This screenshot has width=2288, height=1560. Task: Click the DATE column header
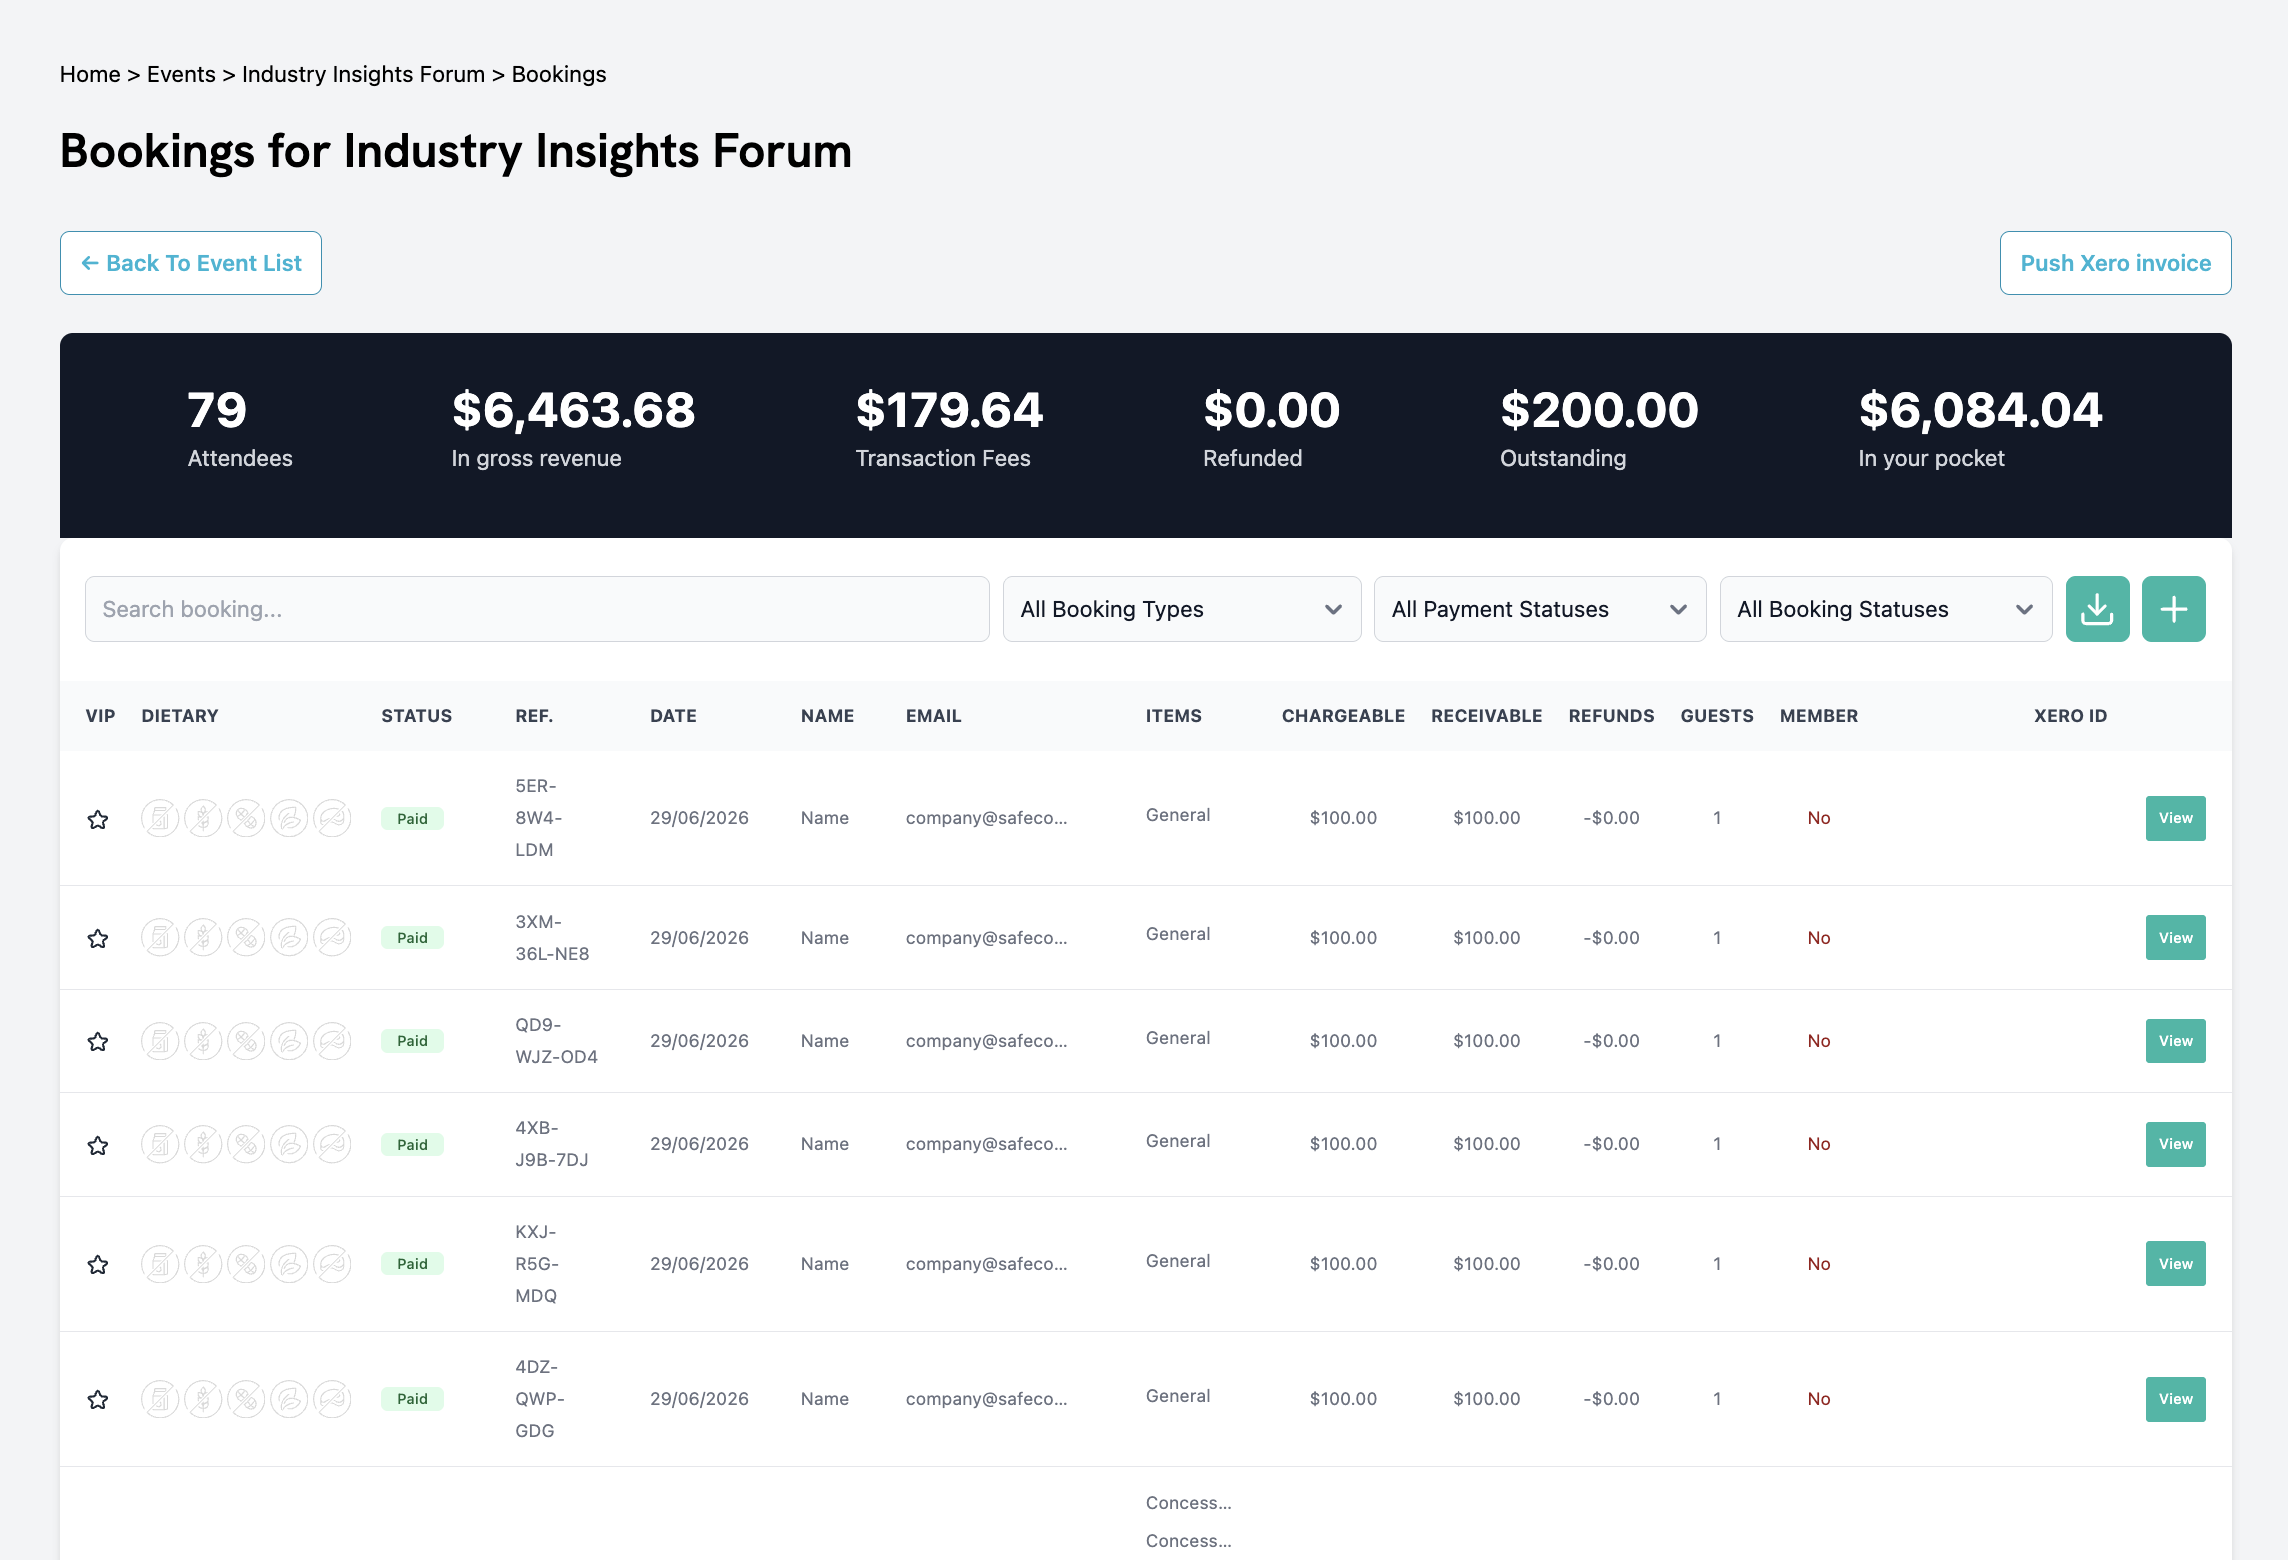673,716
